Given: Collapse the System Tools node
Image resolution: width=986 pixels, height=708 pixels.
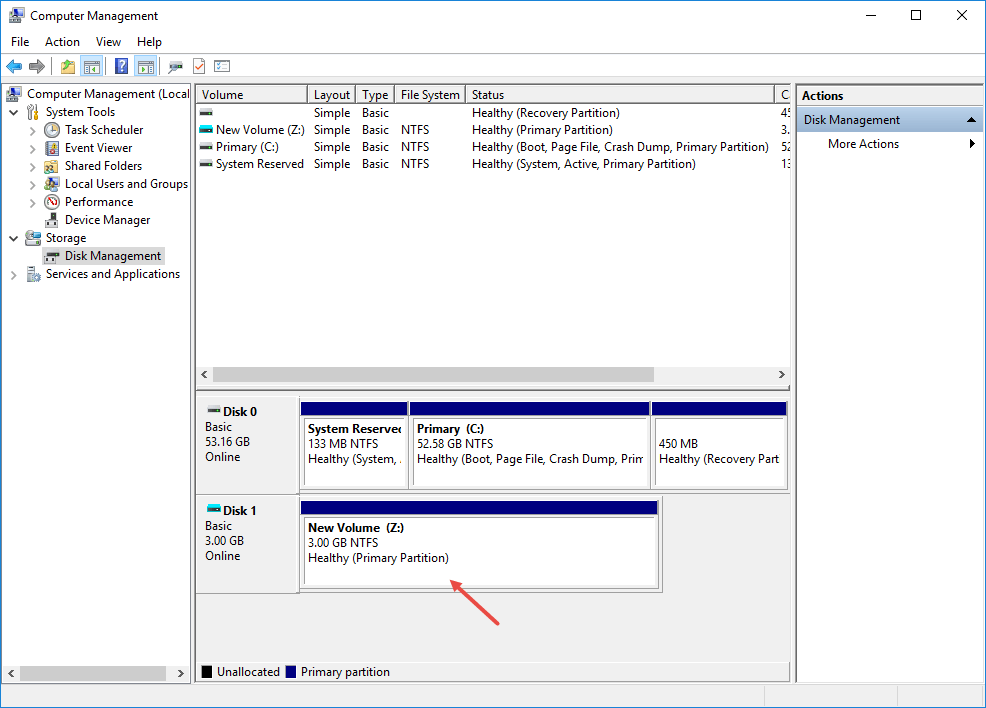Looking at the screenshot, I should [x=14, y=111].
